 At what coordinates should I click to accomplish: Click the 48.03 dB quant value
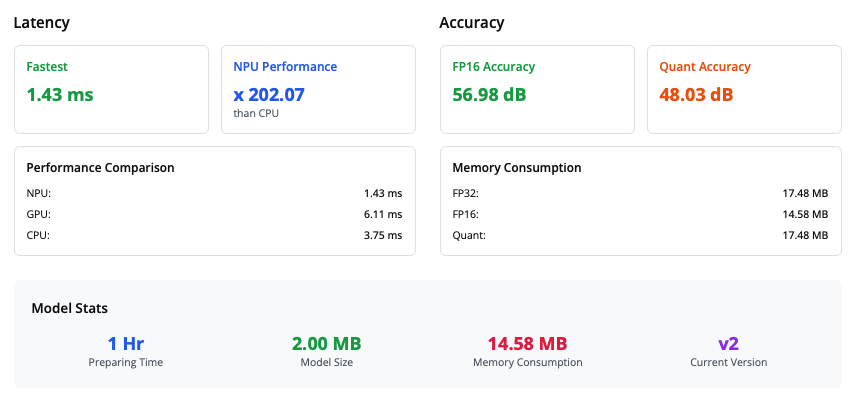[x=696, y=95]
